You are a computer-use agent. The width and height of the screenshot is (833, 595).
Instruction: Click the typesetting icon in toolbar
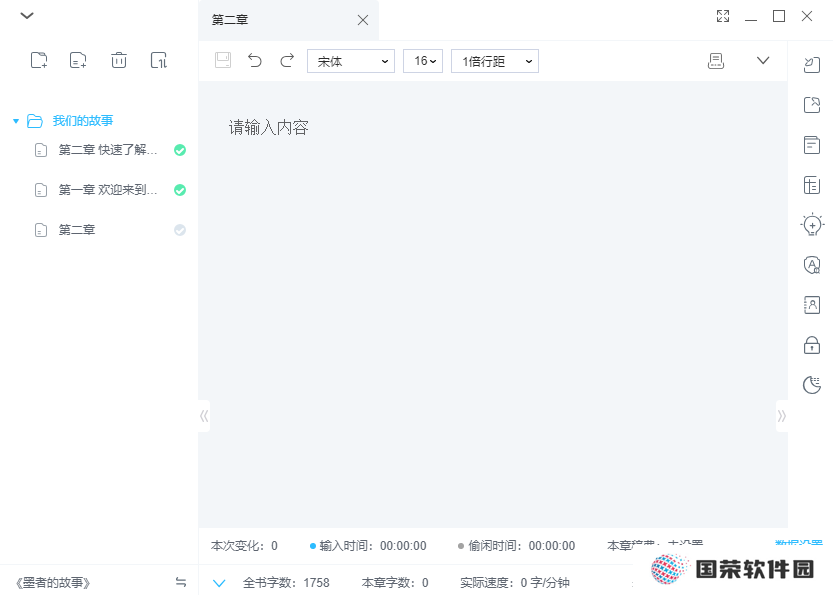[716, 61]
